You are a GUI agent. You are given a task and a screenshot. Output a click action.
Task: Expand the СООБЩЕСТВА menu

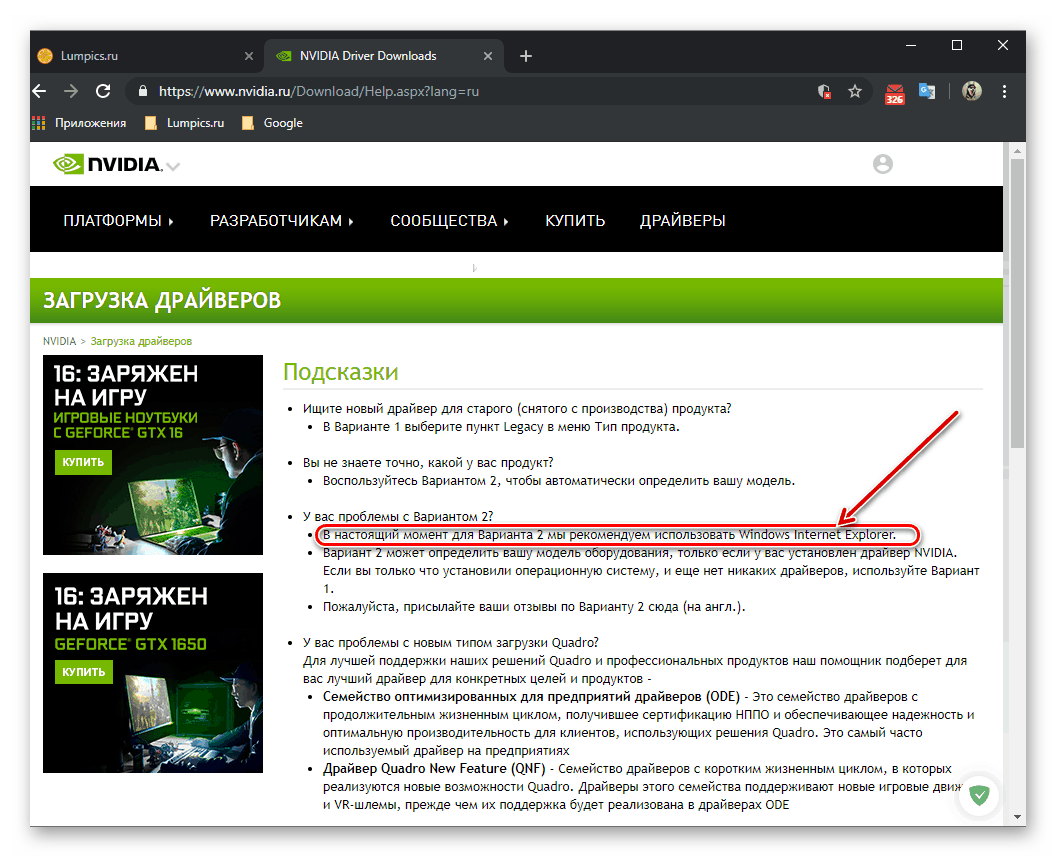point(449,221)
